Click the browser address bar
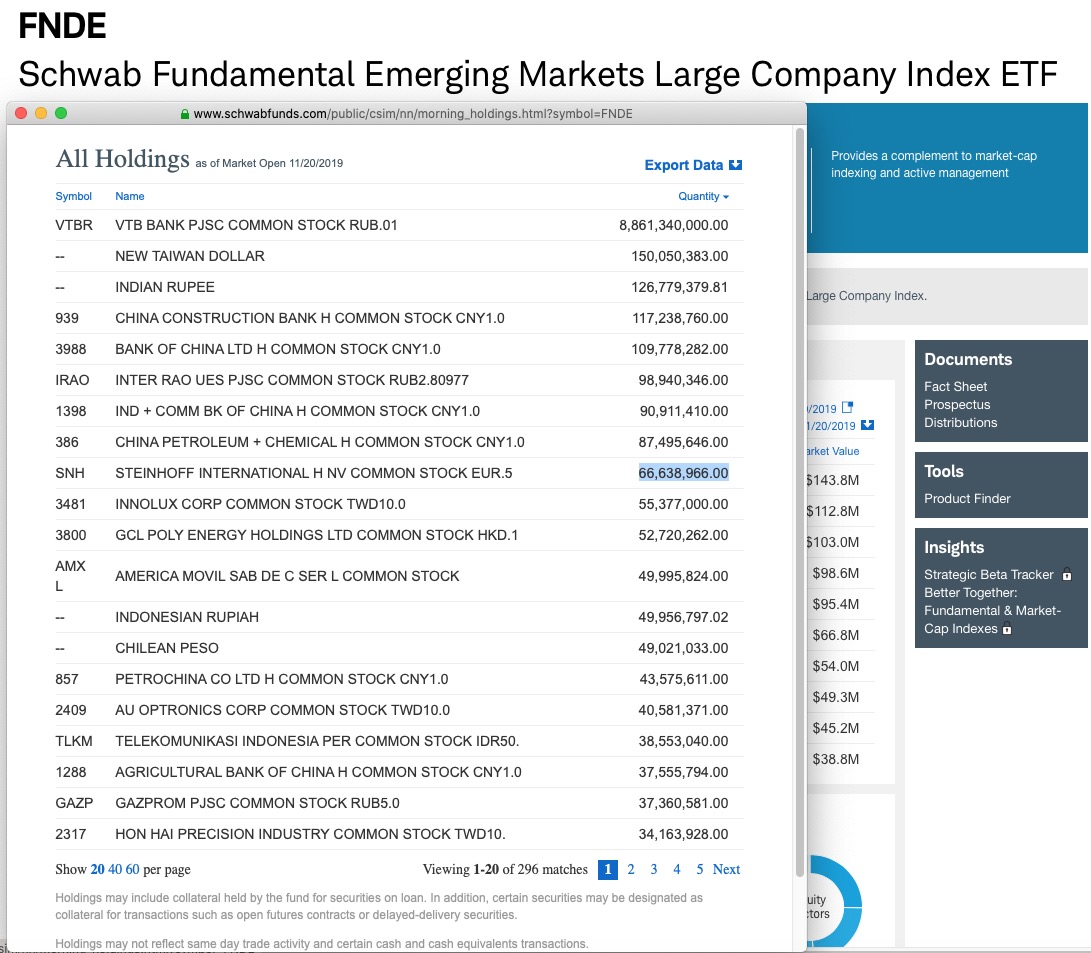The width and height of the screenshot is (1091, 953). pyautogui.click(x=410, y=113)
